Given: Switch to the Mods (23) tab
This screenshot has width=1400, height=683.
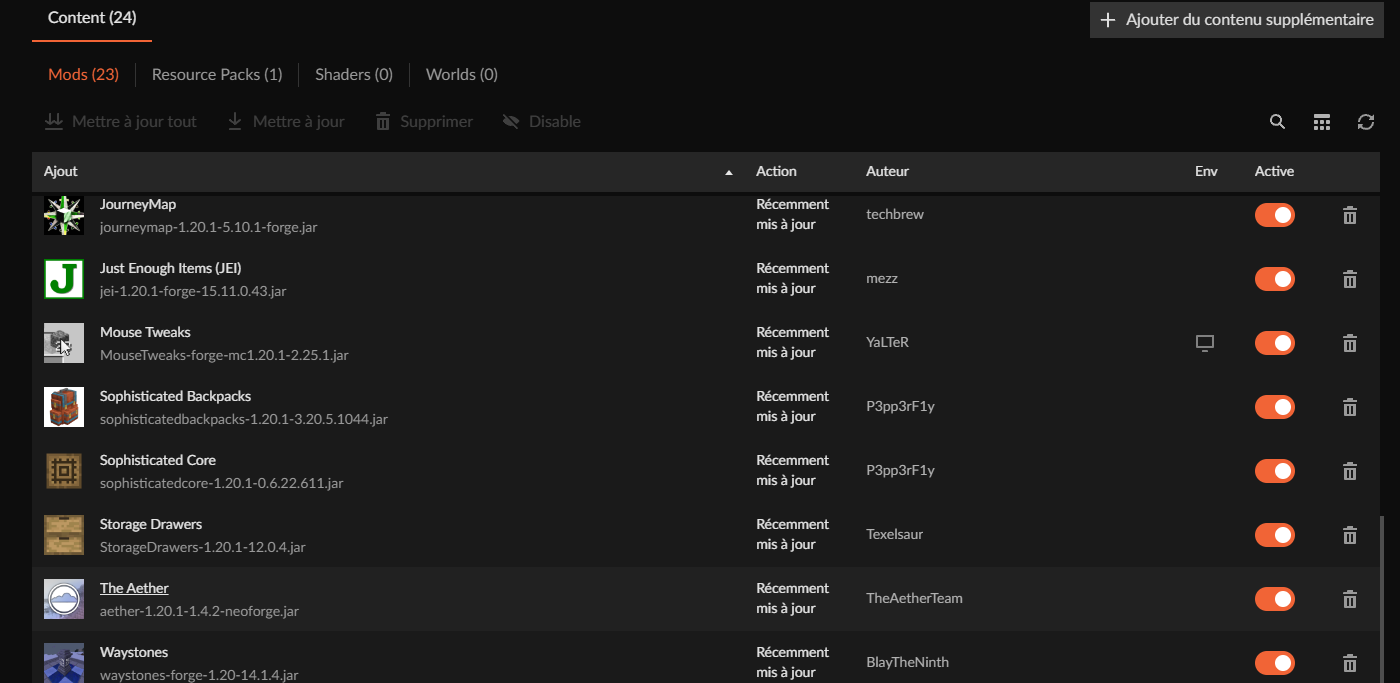Looking at the screenshot, I should [x=84, y=74].
